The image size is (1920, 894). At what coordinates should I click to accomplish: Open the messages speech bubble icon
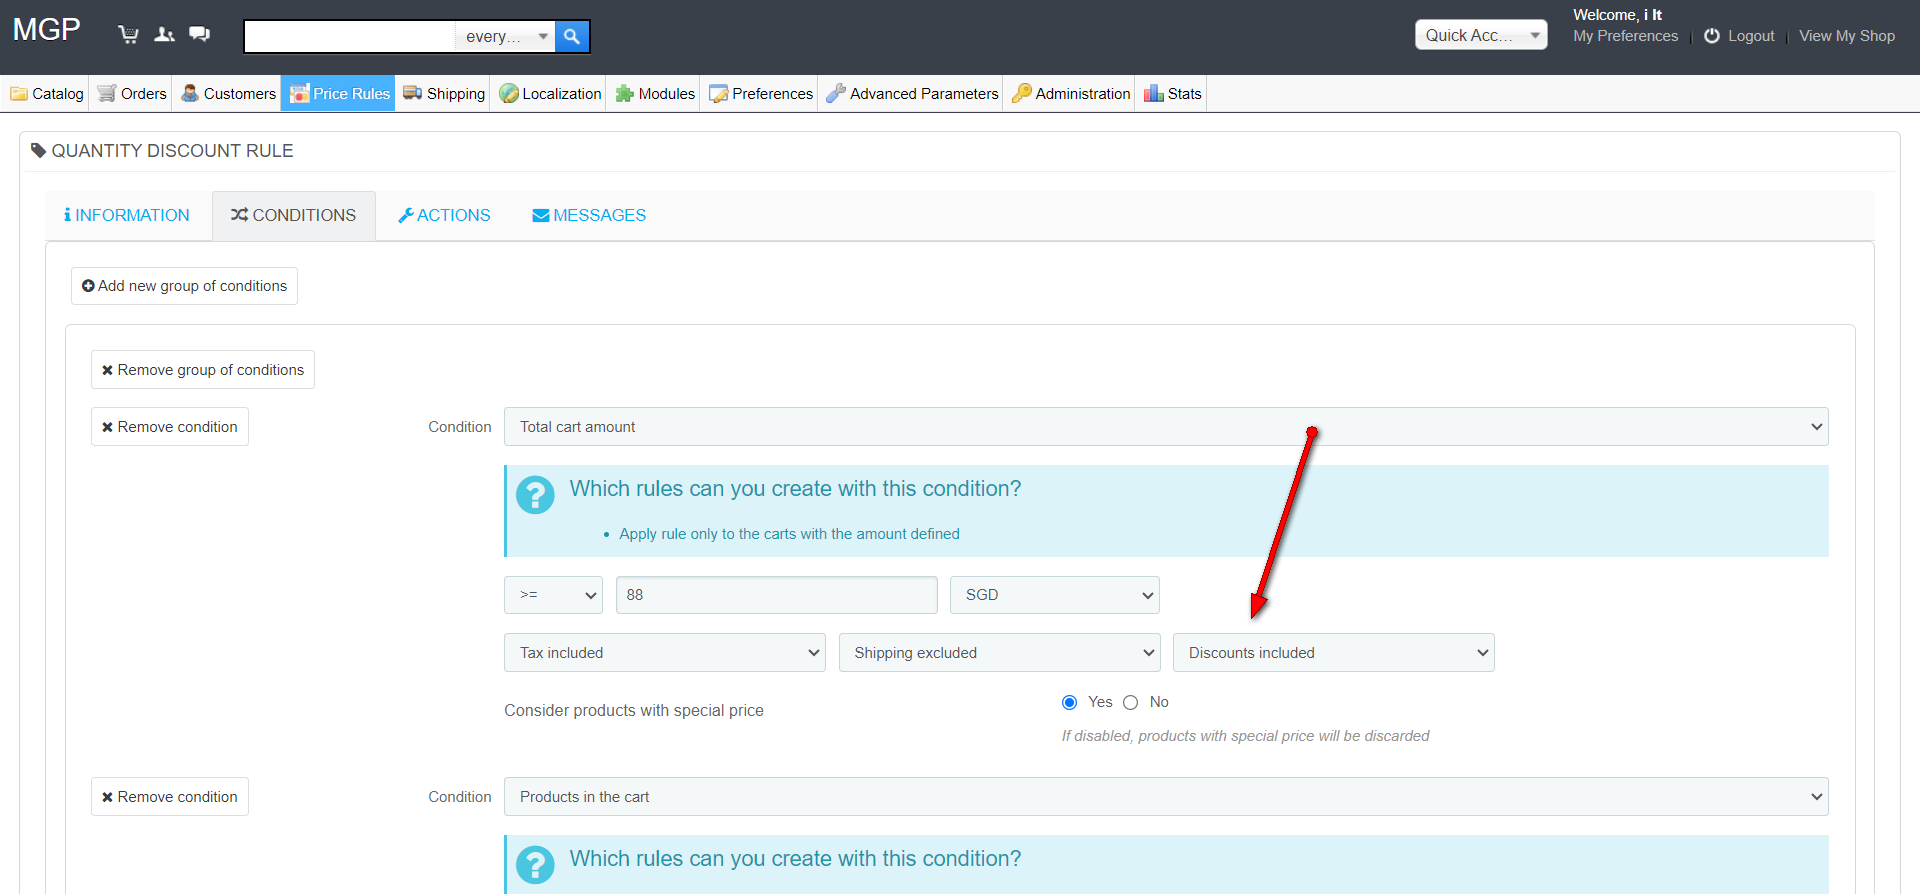pos(200,35)
